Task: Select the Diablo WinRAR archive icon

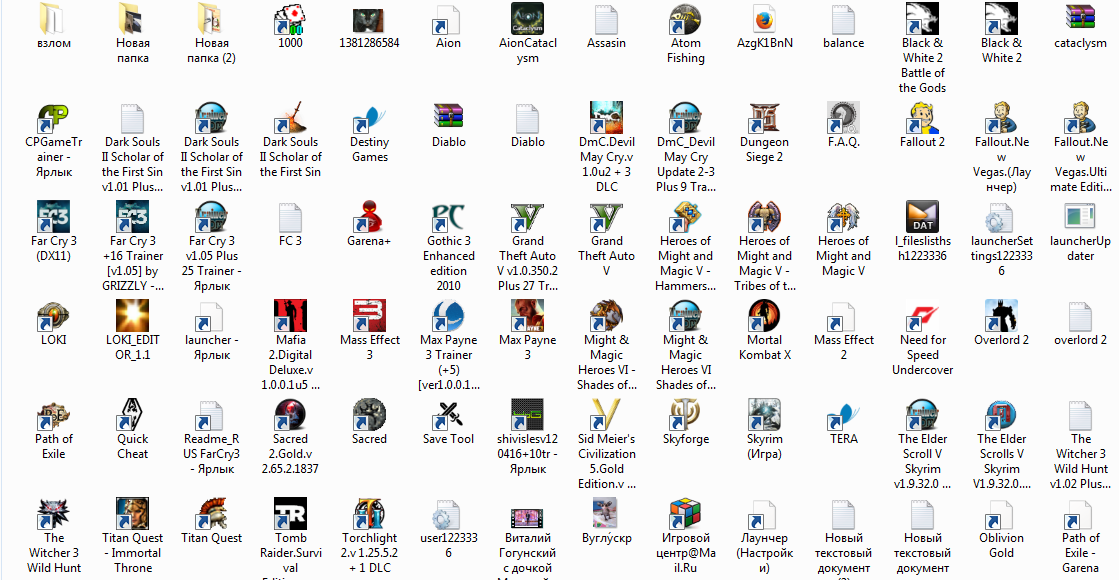Action: [449, 118]
